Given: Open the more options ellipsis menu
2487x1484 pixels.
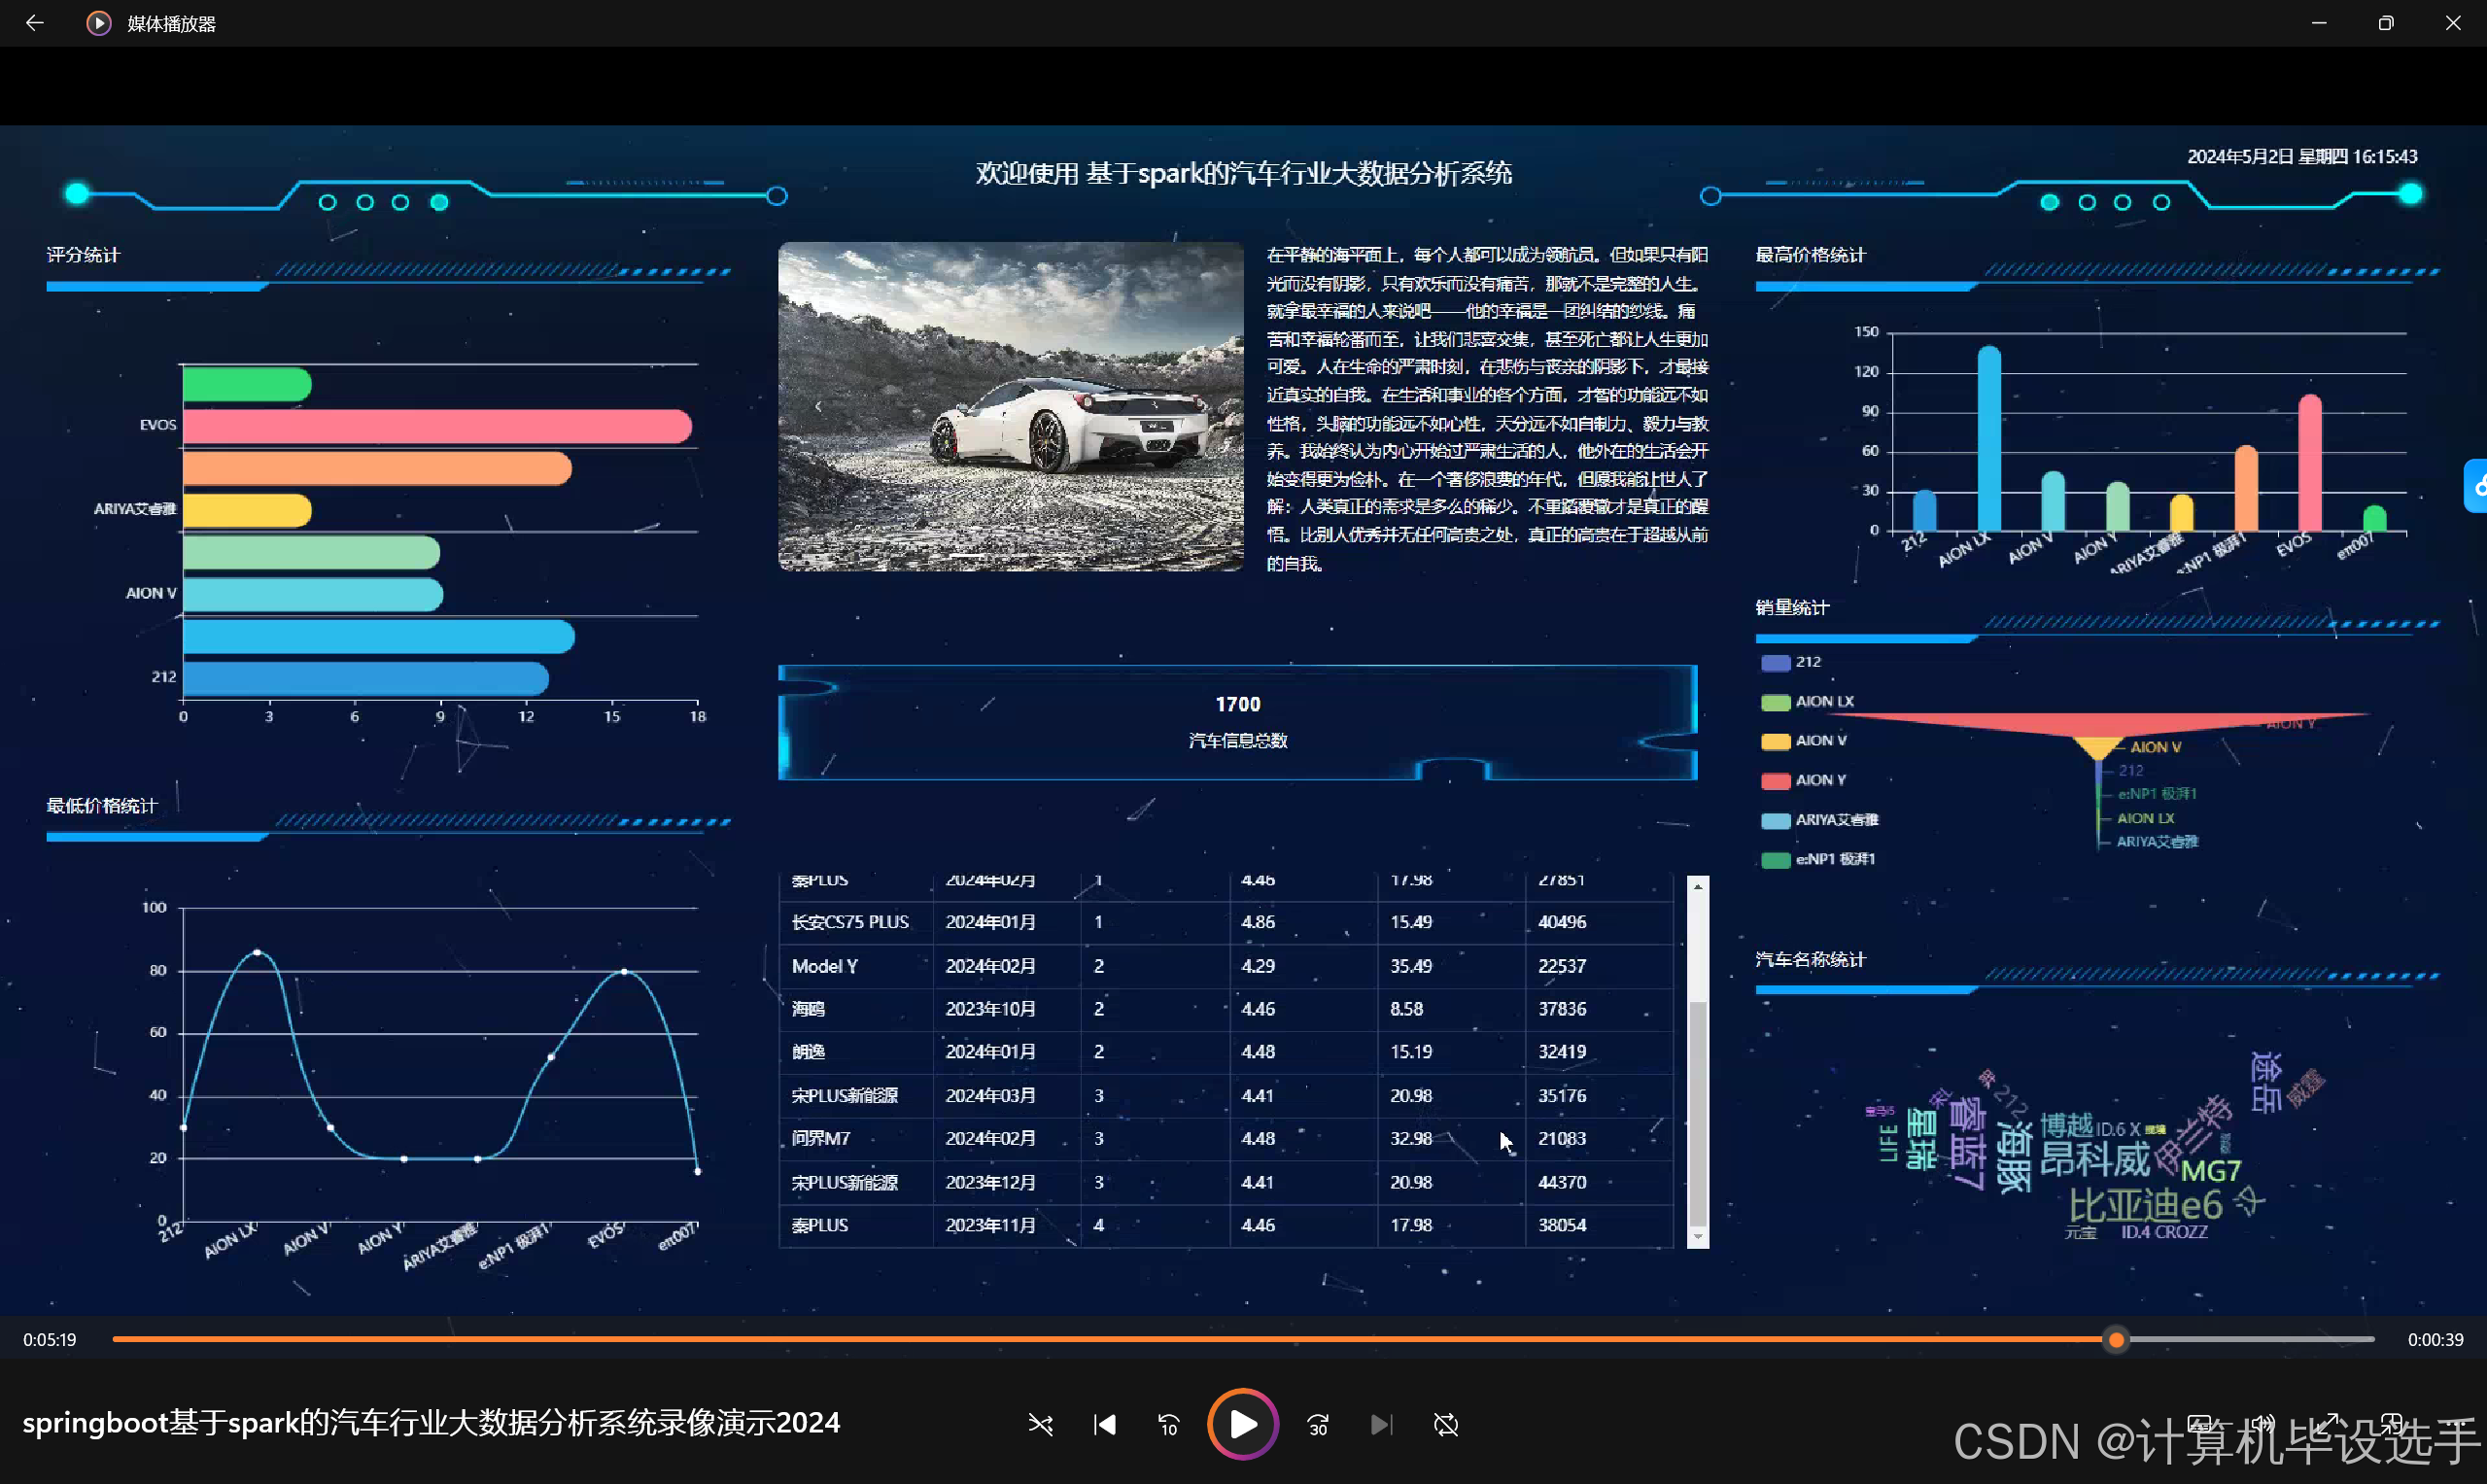Looking at the screenshot, I should [x=2456, y=1422].
